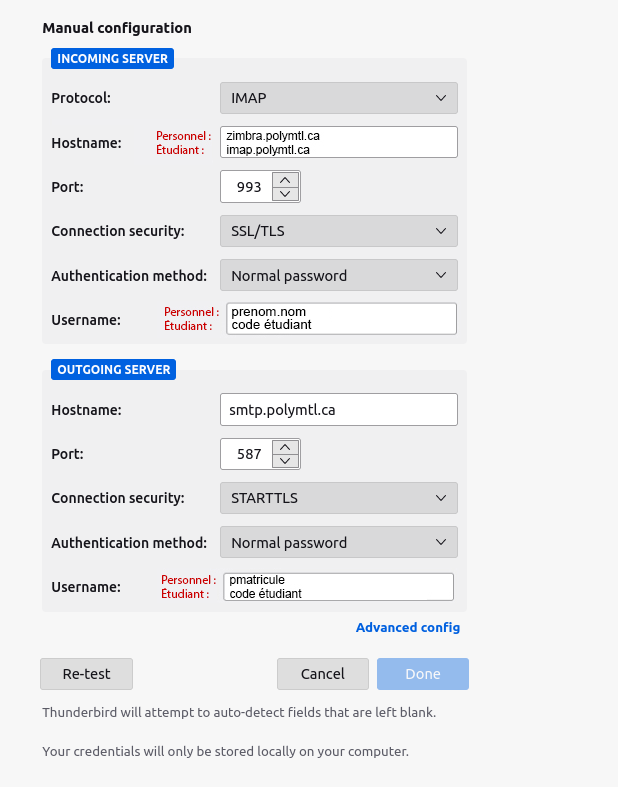Click the outgoing Username field
Image resolution: width=618 pixels, height=787 pixels.
338,587
